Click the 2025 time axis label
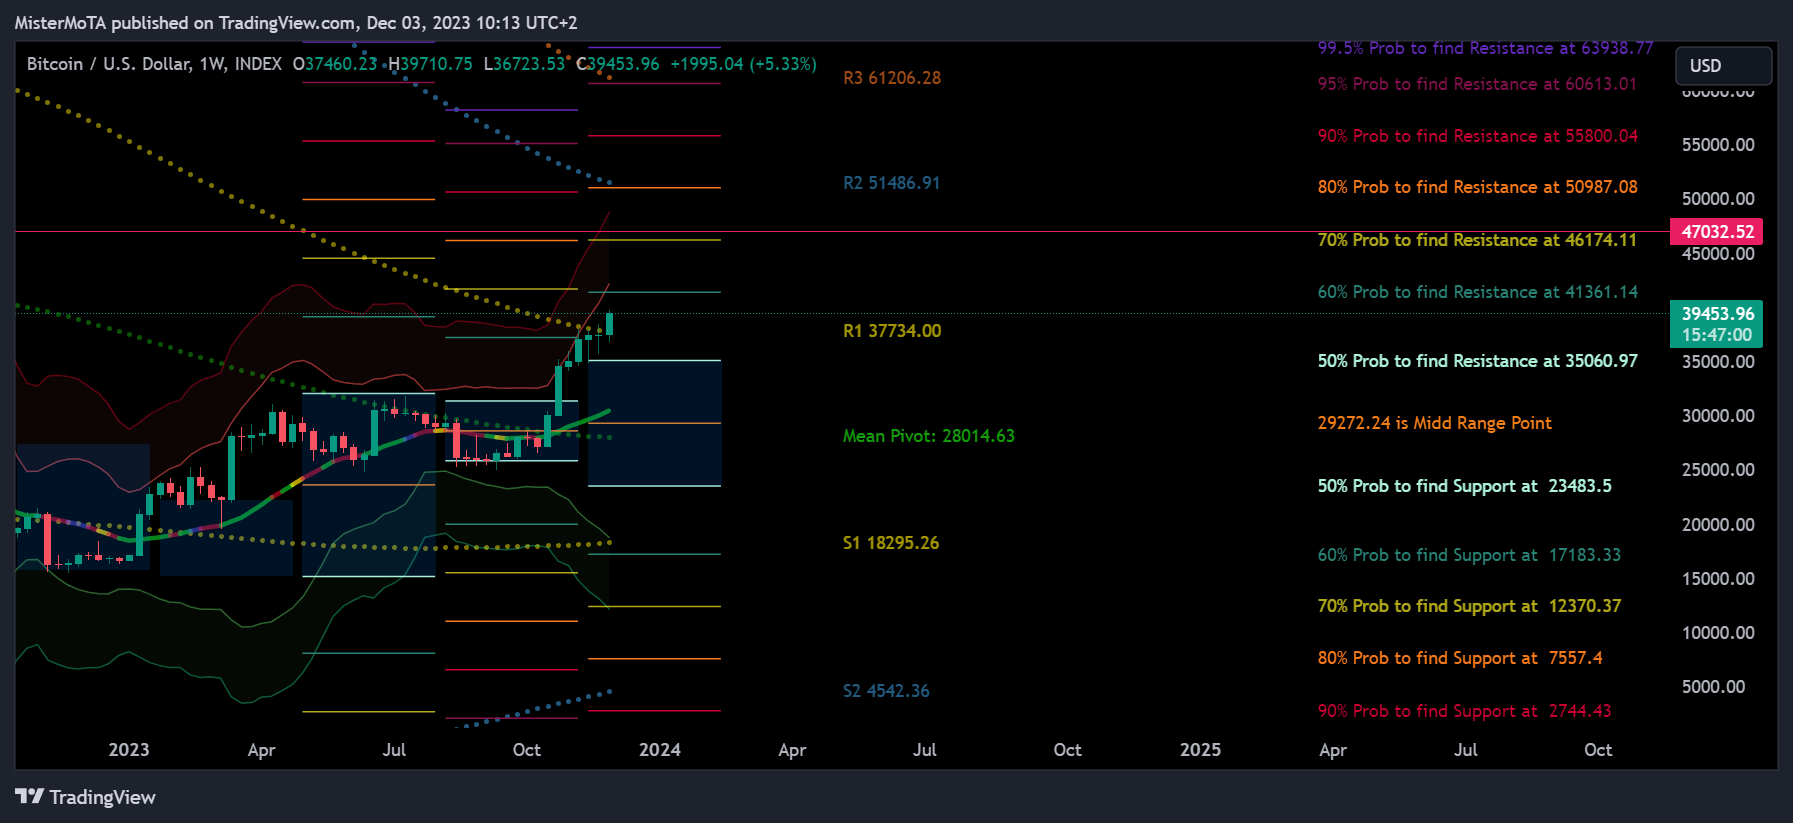Image resolution: width=1793 pixels, height=823 pixels. (1201, 750)
